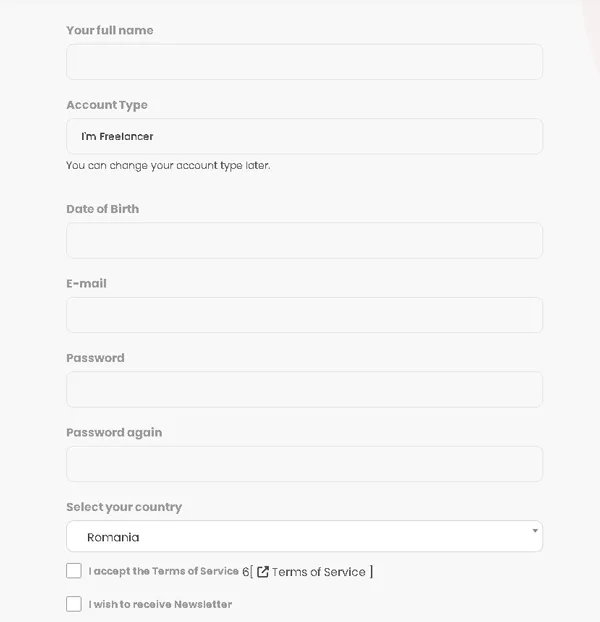Click the Select your country label
600x622 pixels.
124,507
